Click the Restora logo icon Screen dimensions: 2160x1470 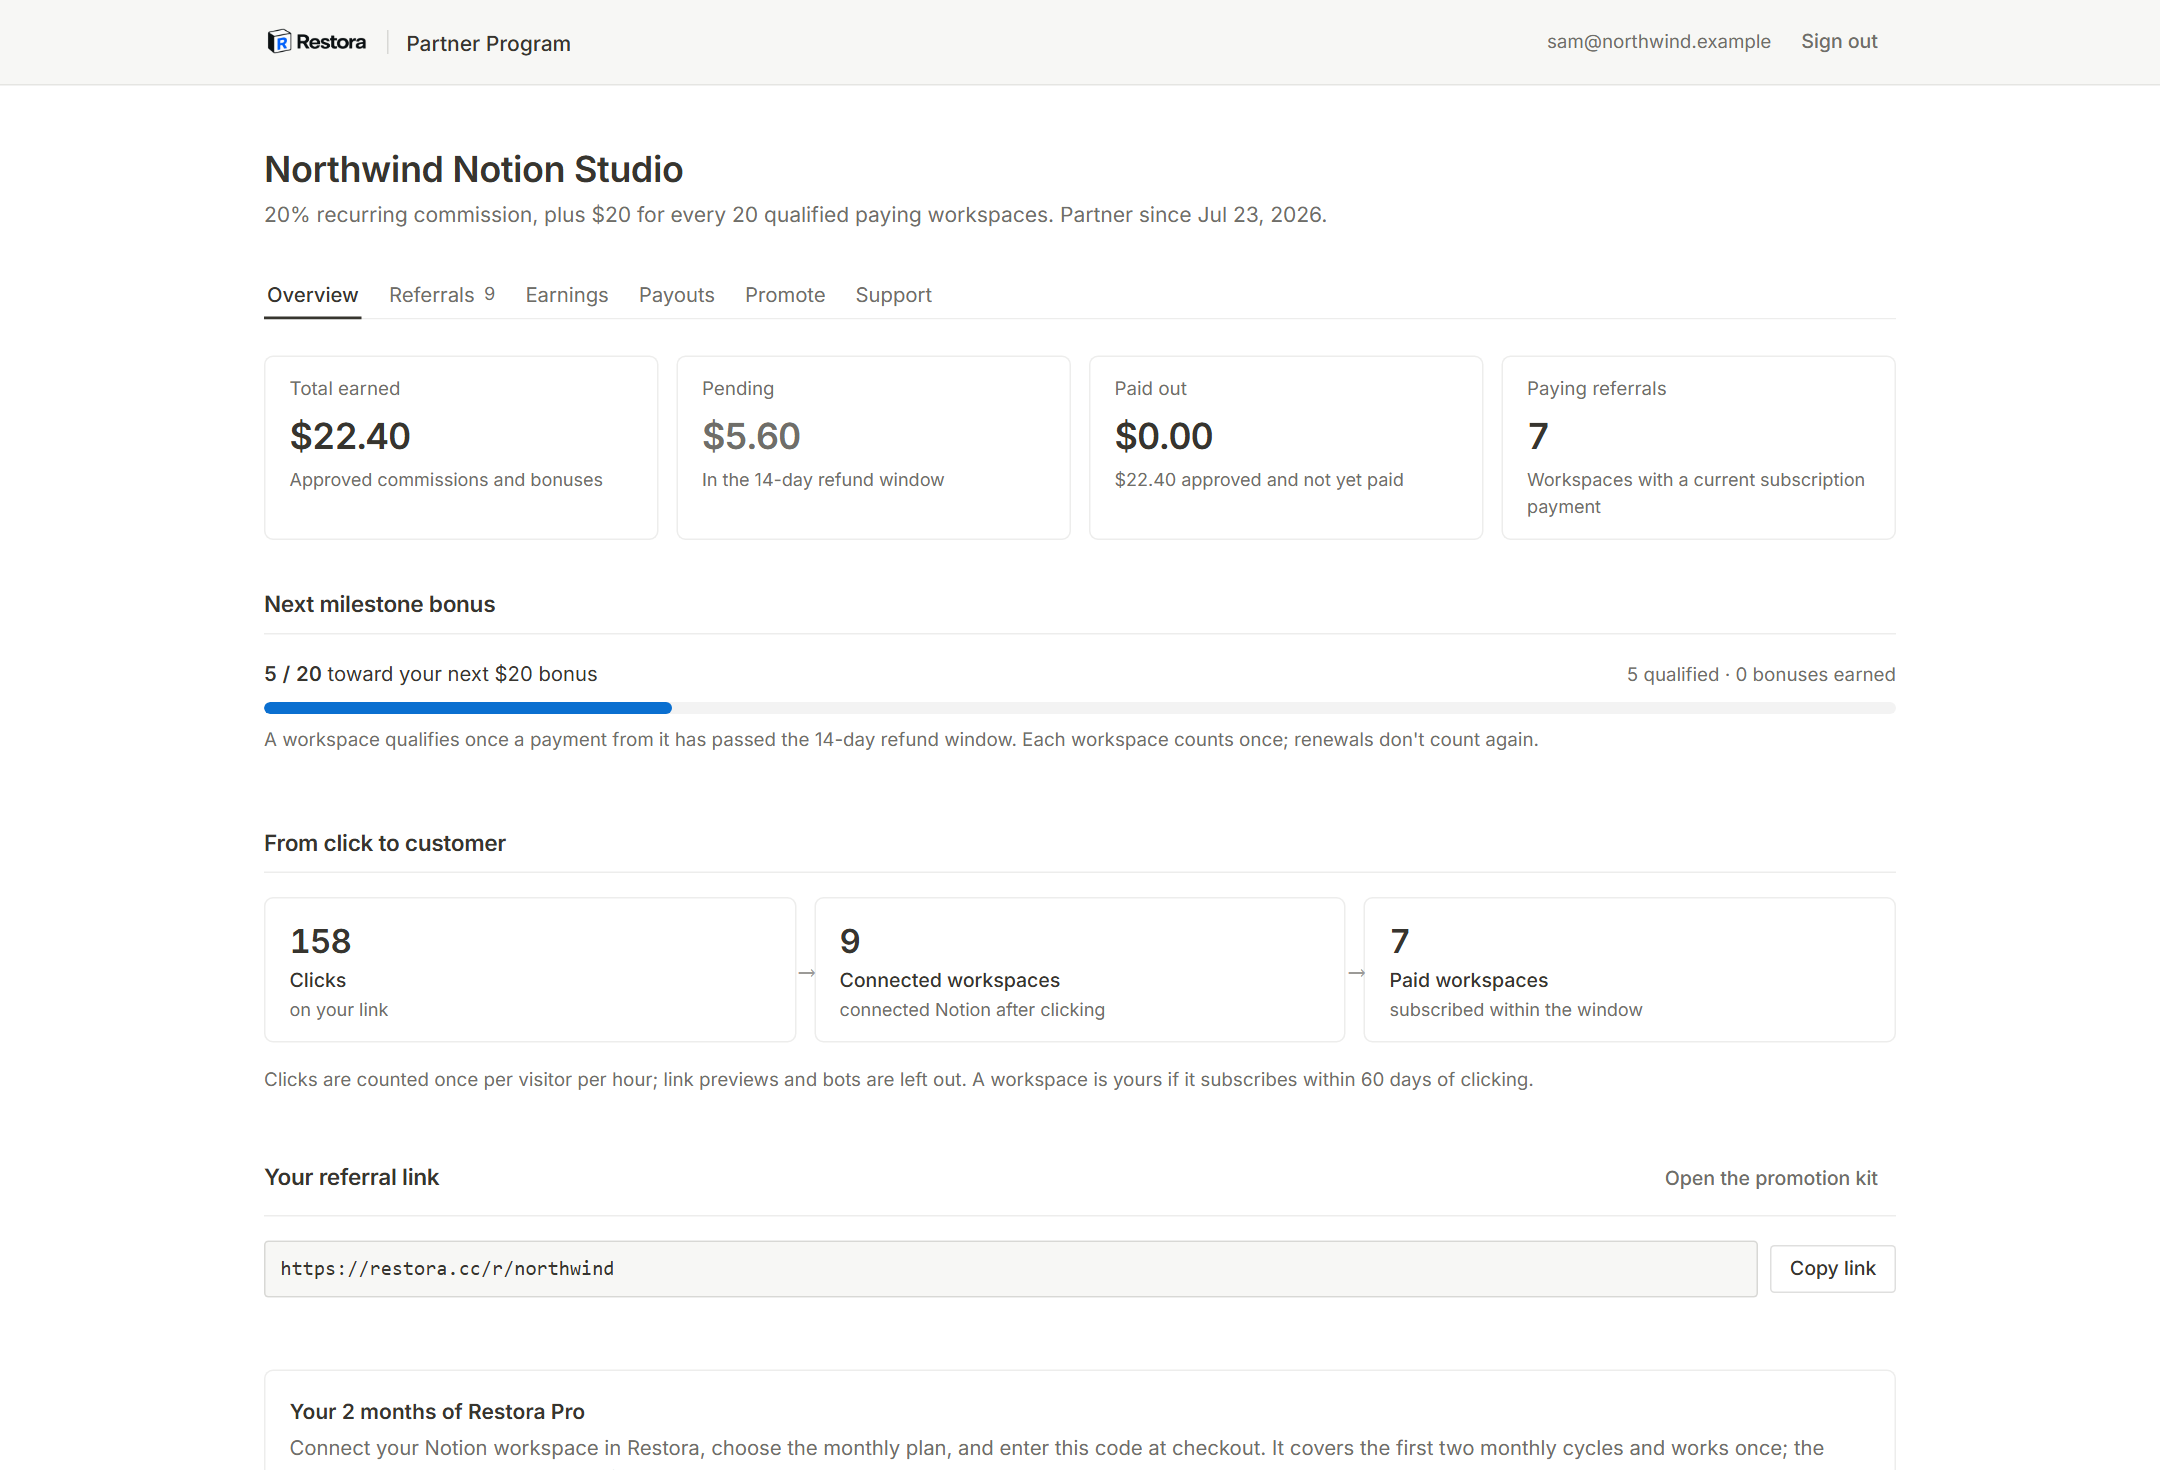point(279,41)
